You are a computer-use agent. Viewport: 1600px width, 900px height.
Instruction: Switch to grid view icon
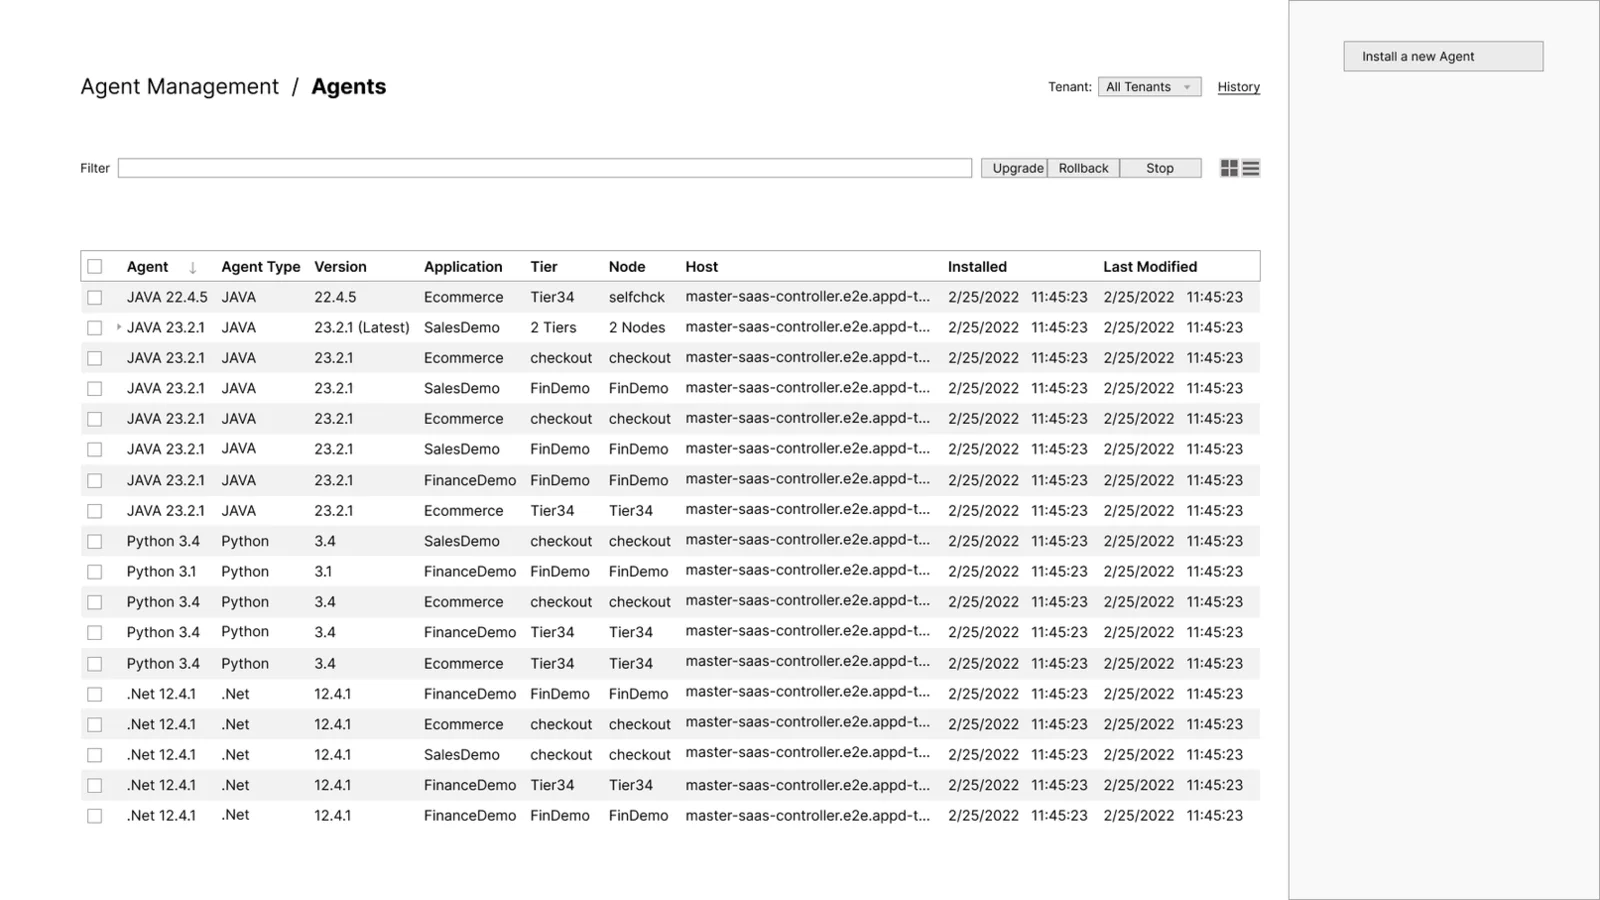[x=1229, y=168]
